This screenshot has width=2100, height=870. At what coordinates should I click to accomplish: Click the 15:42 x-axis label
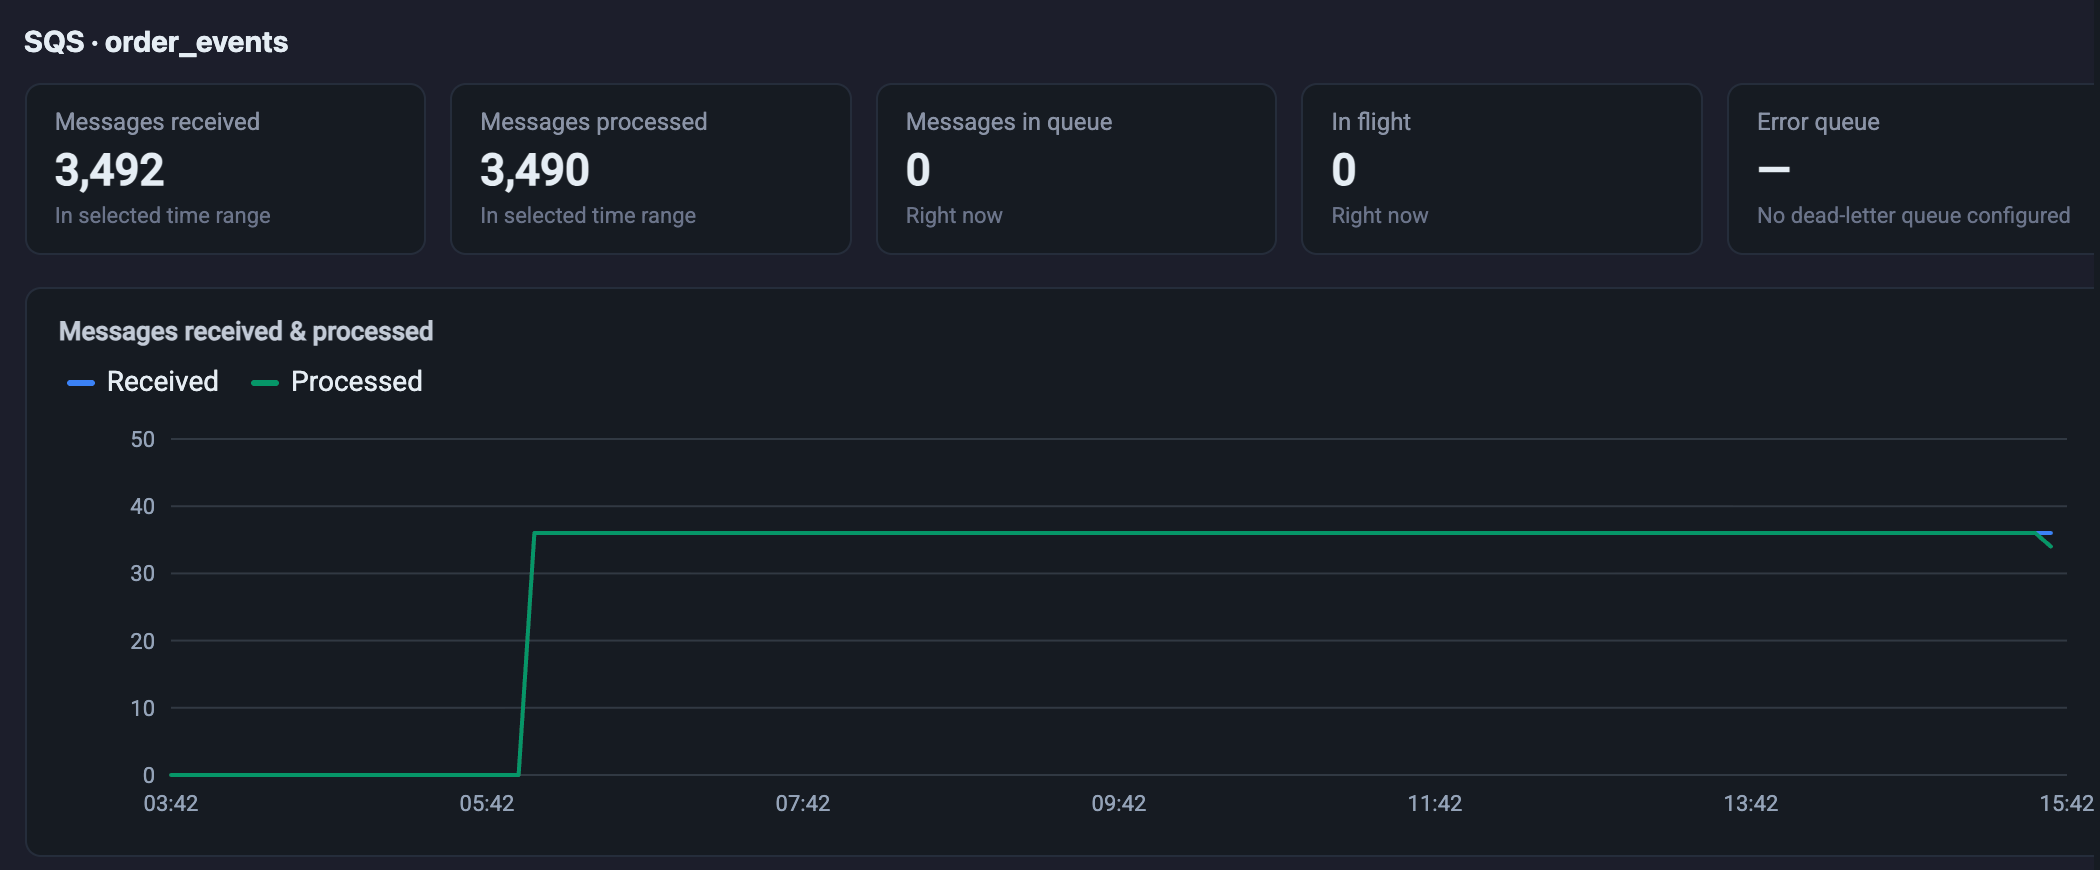coord(2066,804)
